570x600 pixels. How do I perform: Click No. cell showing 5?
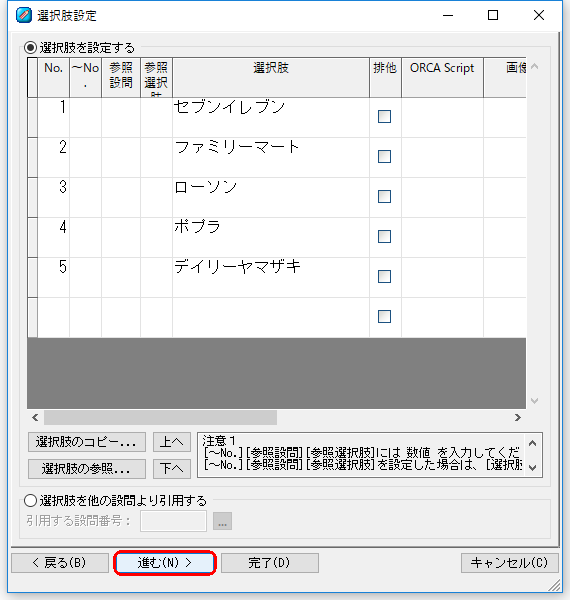pos(53,277)
